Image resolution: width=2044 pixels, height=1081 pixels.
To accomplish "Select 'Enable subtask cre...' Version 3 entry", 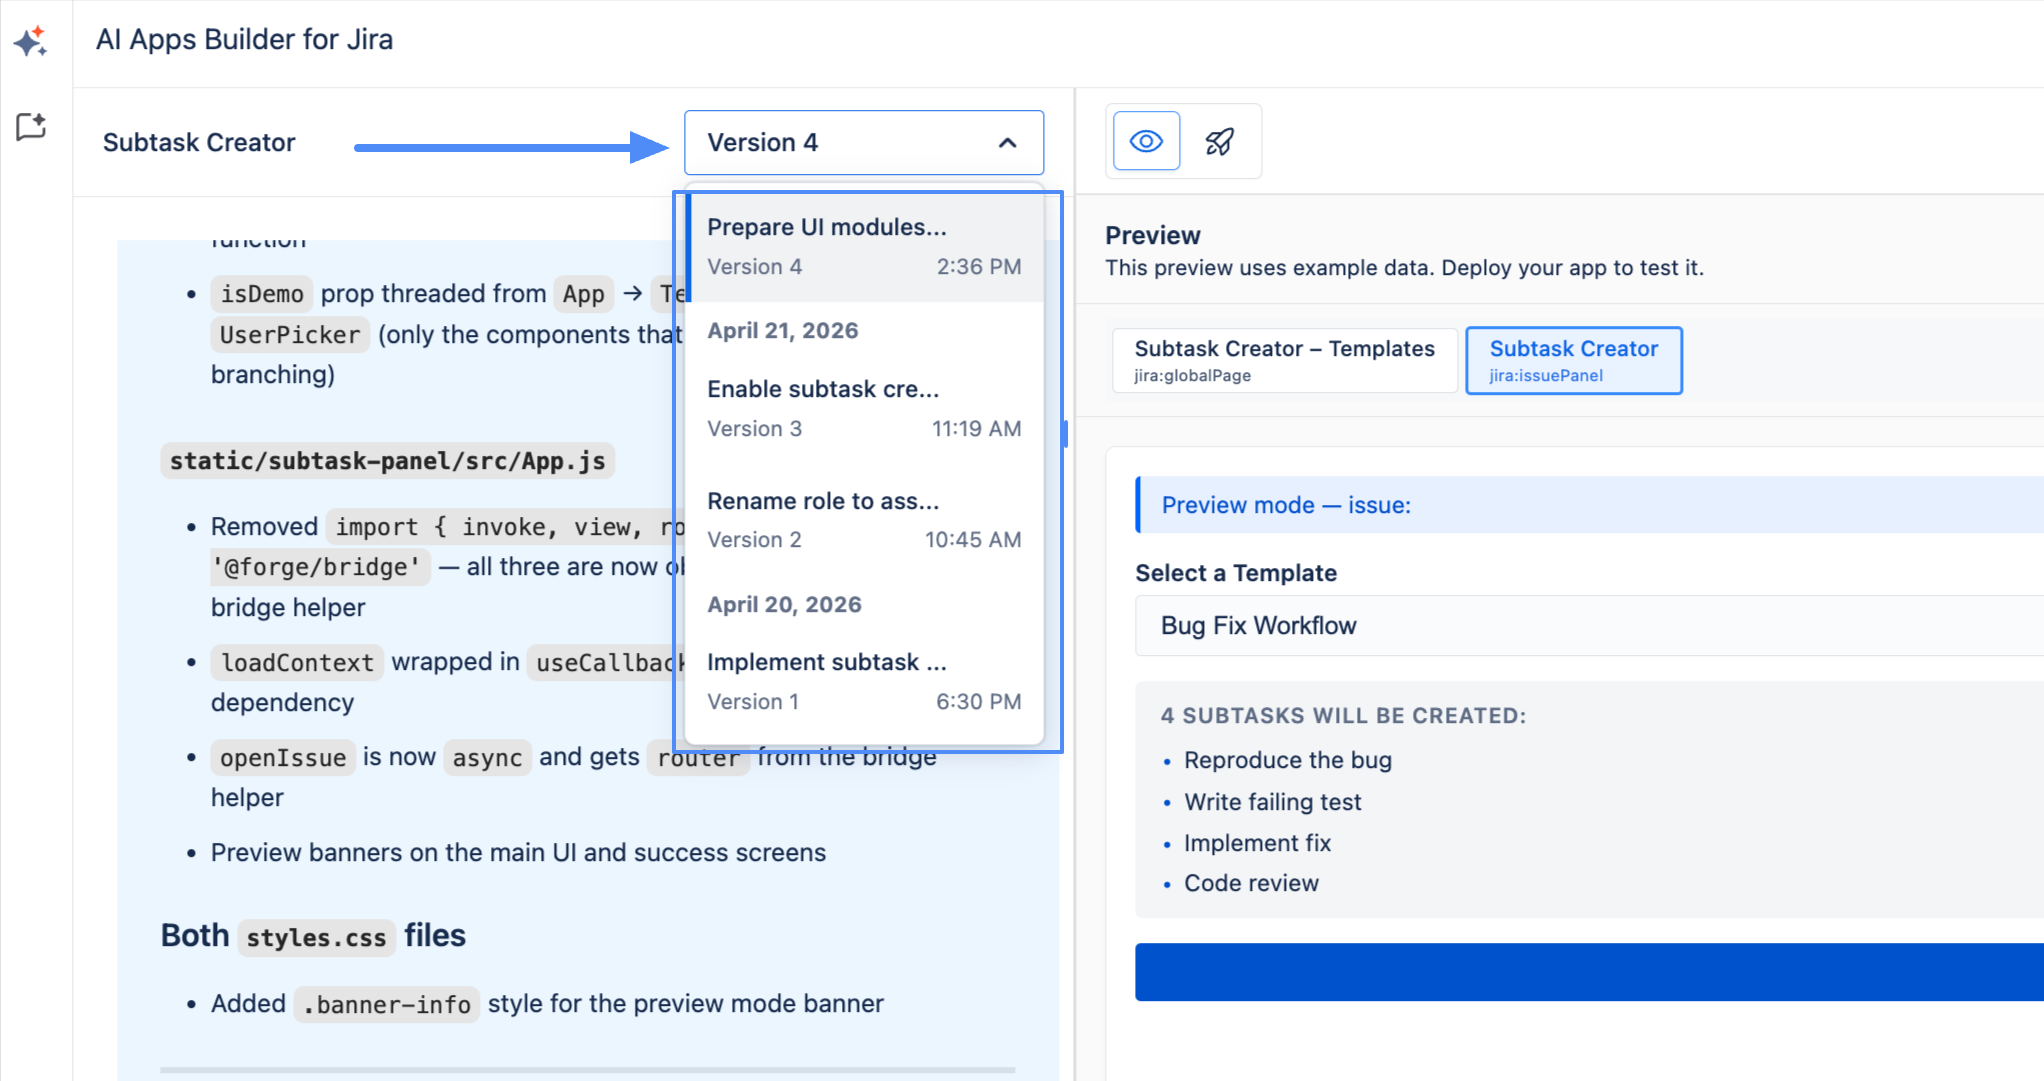I will (x=865, y=408).
